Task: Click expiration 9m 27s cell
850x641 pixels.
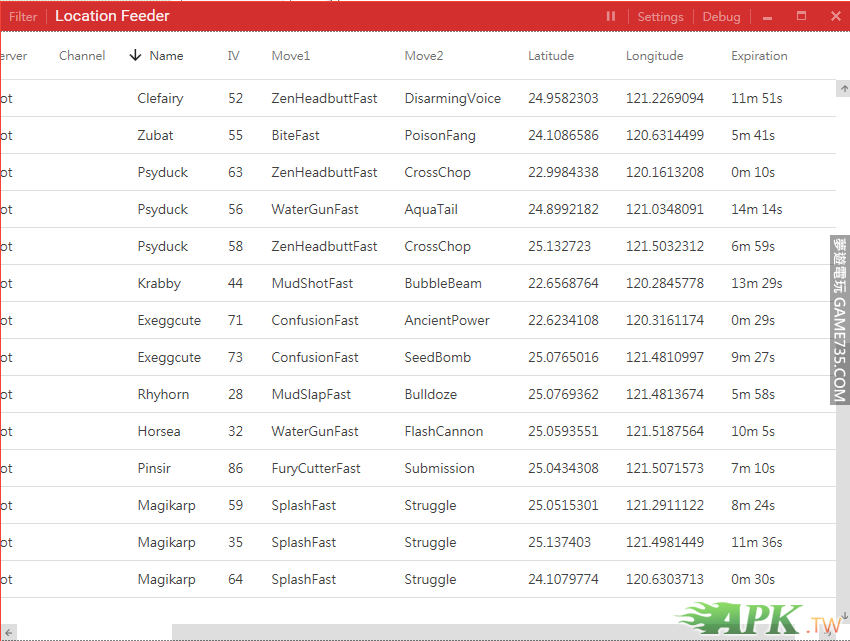Action: click(x=753, y=357)
